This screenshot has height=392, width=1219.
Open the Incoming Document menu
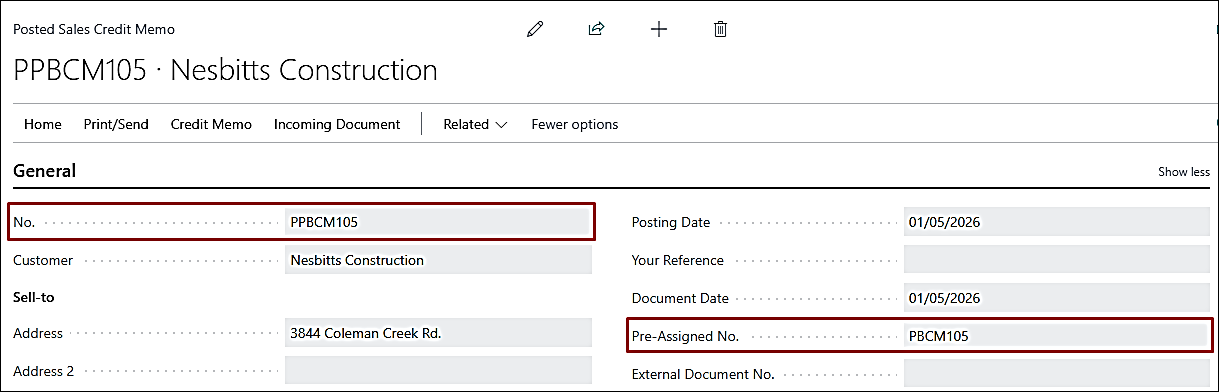[337, 124]
